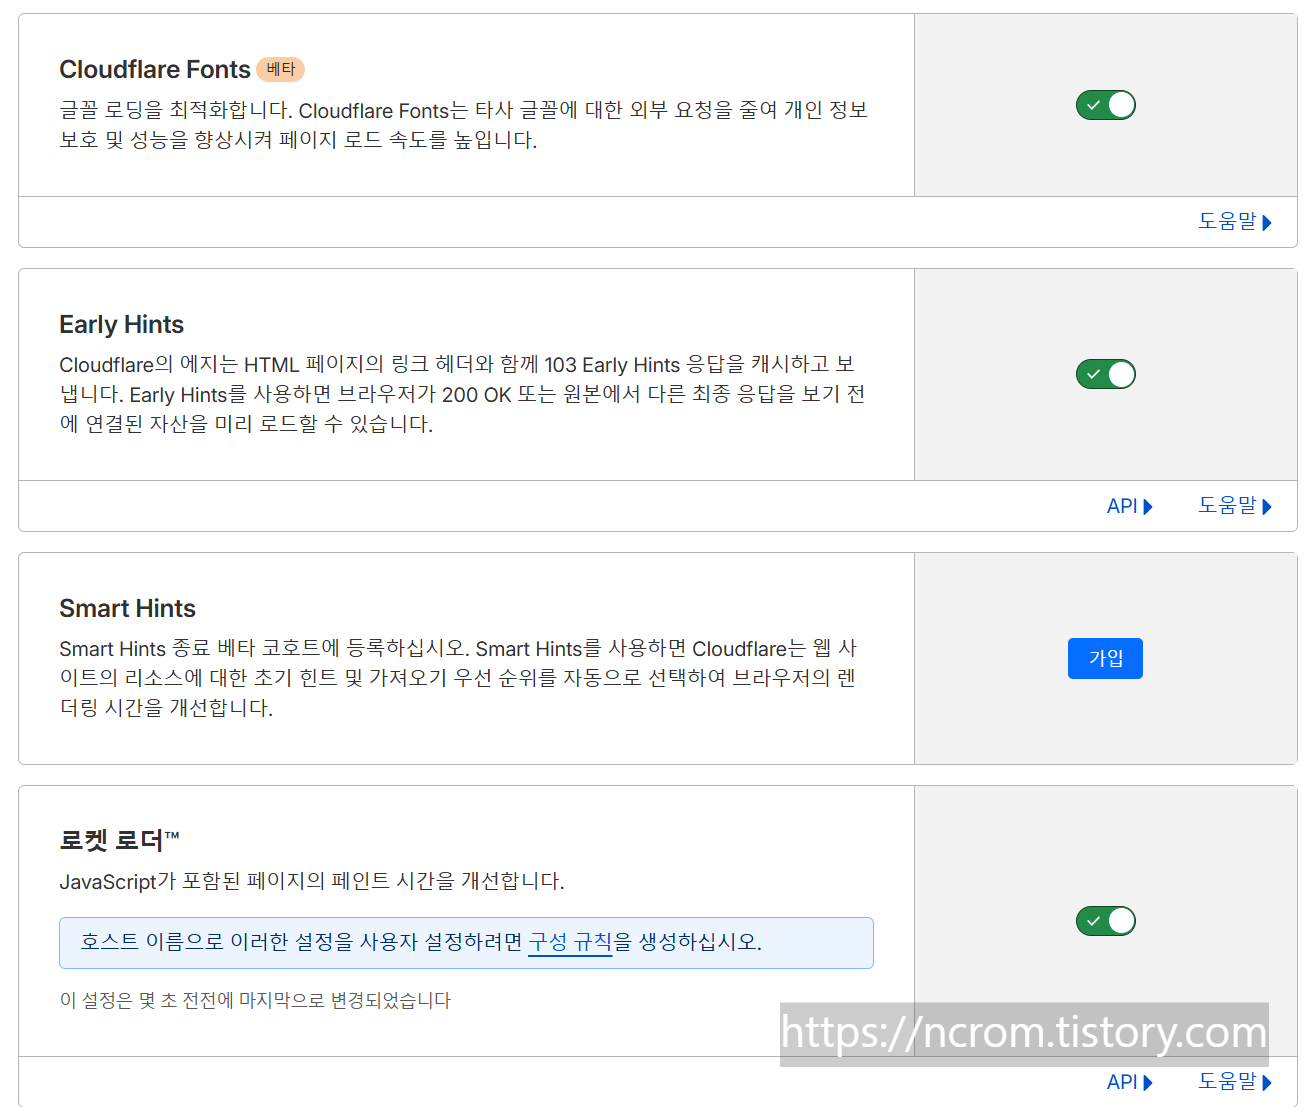This screenshot has height=1107, width=1309.
Task: Disable the 로켓 로더 toggle
Action: tap(1105, 921)
